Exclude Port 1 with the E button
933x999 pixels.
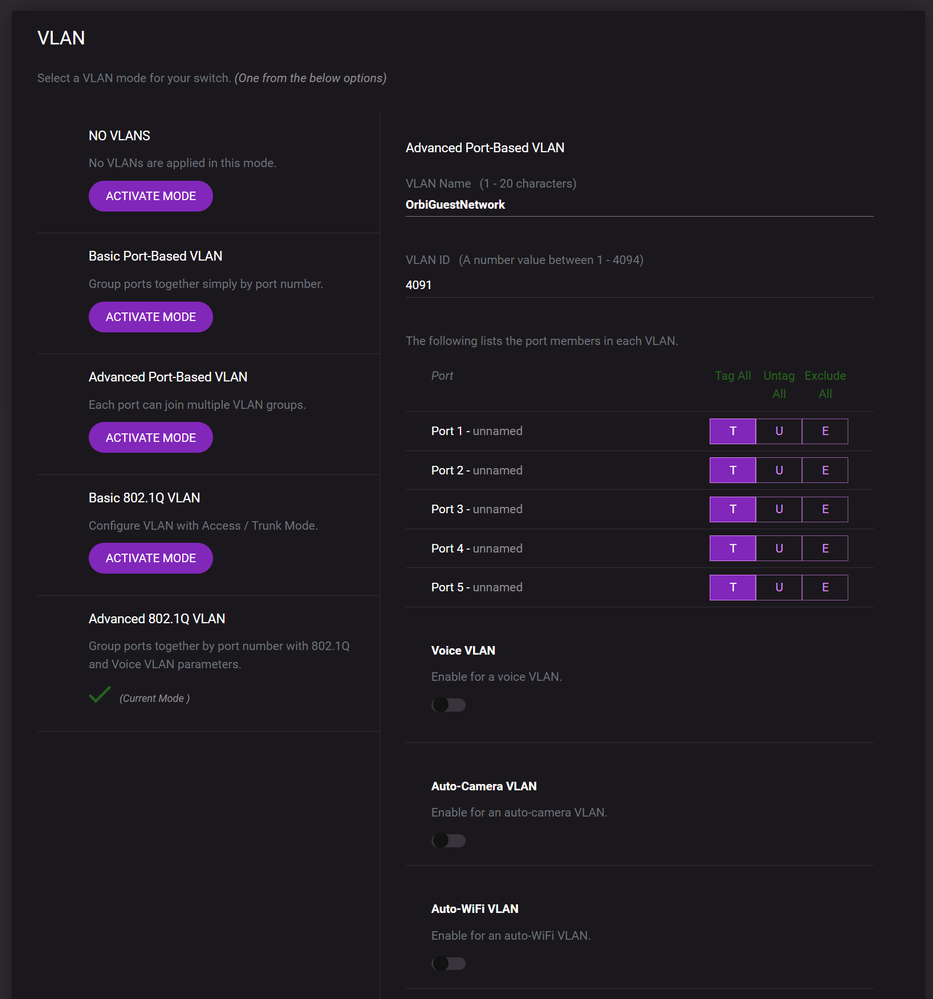(824, 431)
